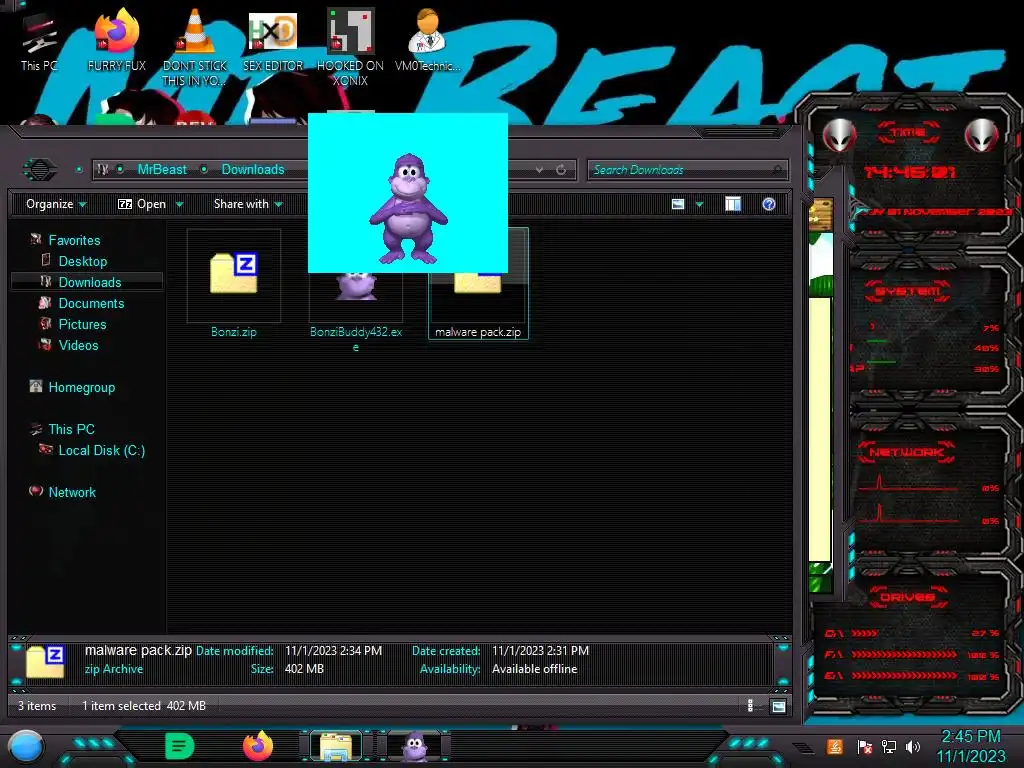
Task: Change the view with the view icon
Action: 678,204
